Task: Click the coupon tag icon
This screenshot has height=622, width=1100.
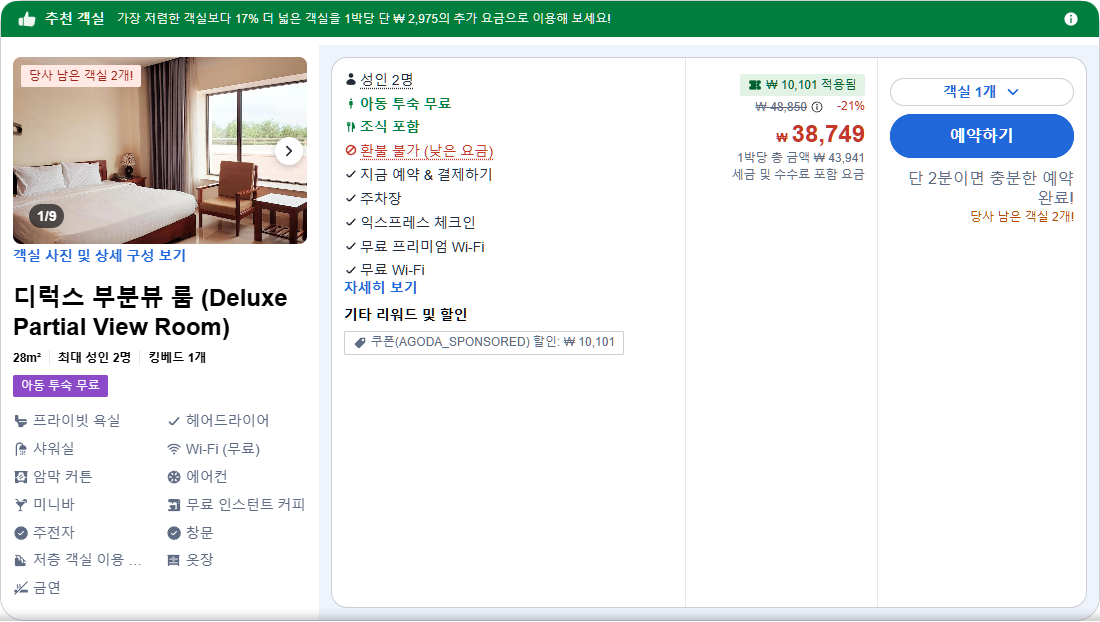Action: pyautogui.click(x=360, y=342)
